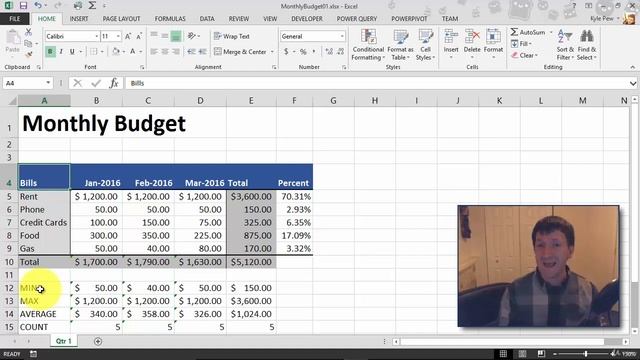Click the Cut scissors icon
This screenshot has width=640, height=360.
point(28,32)
